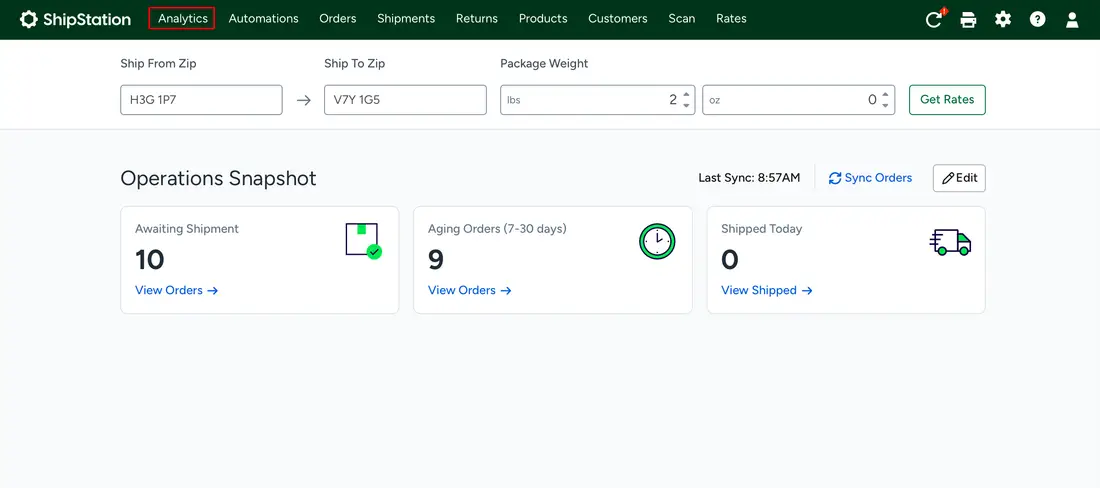
Task: Click the Sync Orders link
Action: (870, 178)
